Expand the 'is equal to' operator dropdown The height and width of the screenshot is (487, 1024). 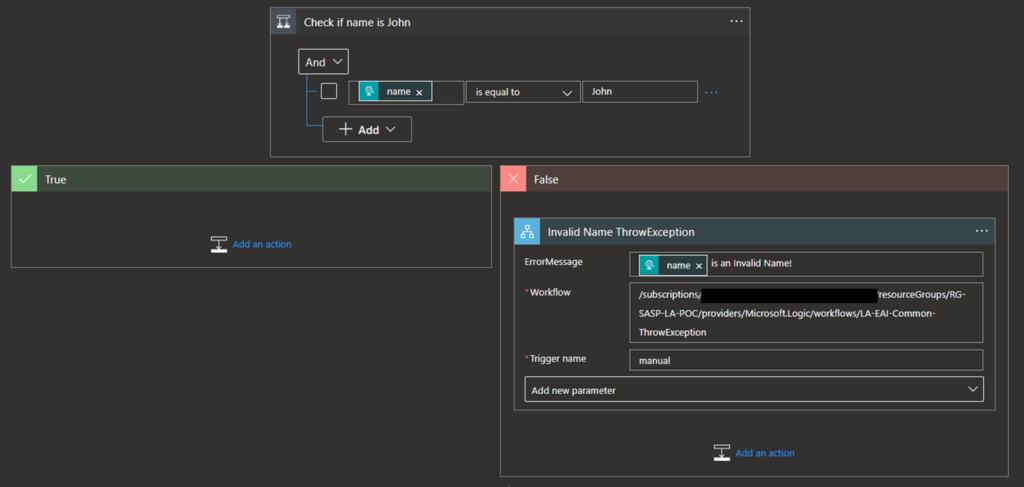[x=522, y=92]
